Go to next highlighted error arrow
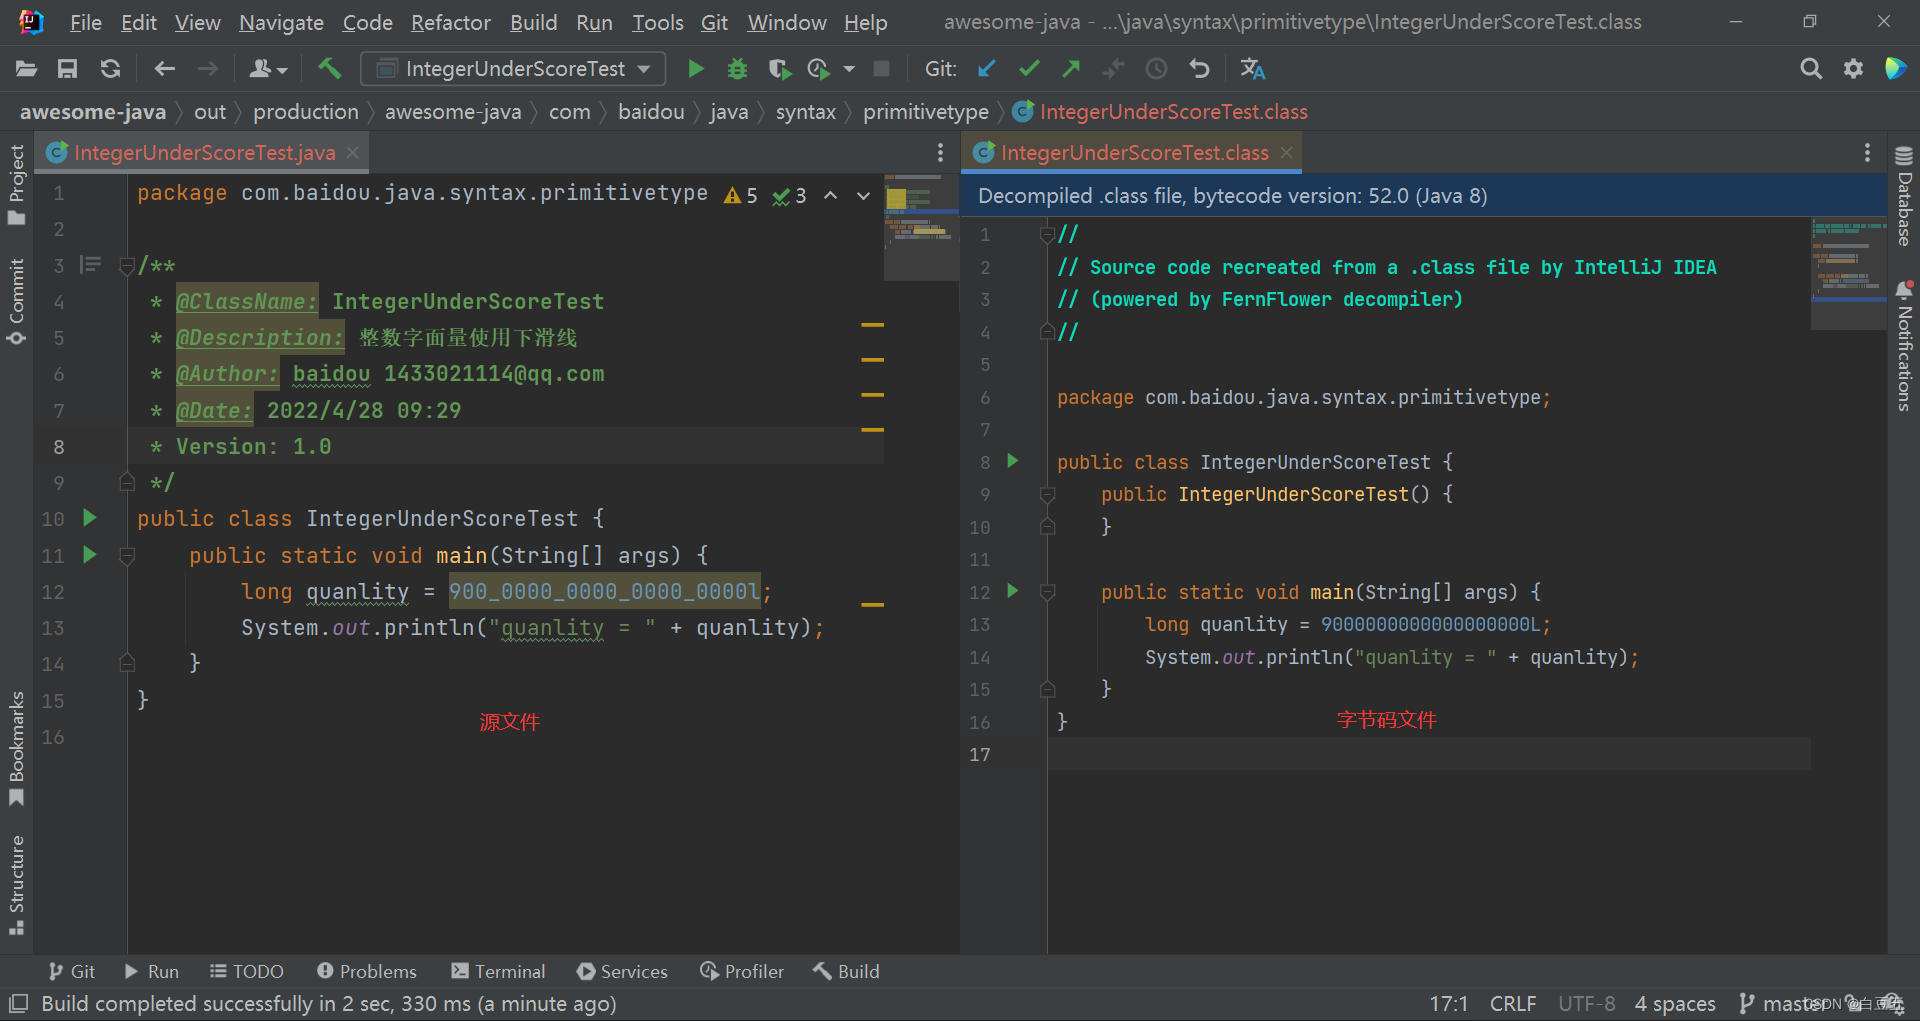Viewport: 1920px width, 1021px height. coord(863,196)
